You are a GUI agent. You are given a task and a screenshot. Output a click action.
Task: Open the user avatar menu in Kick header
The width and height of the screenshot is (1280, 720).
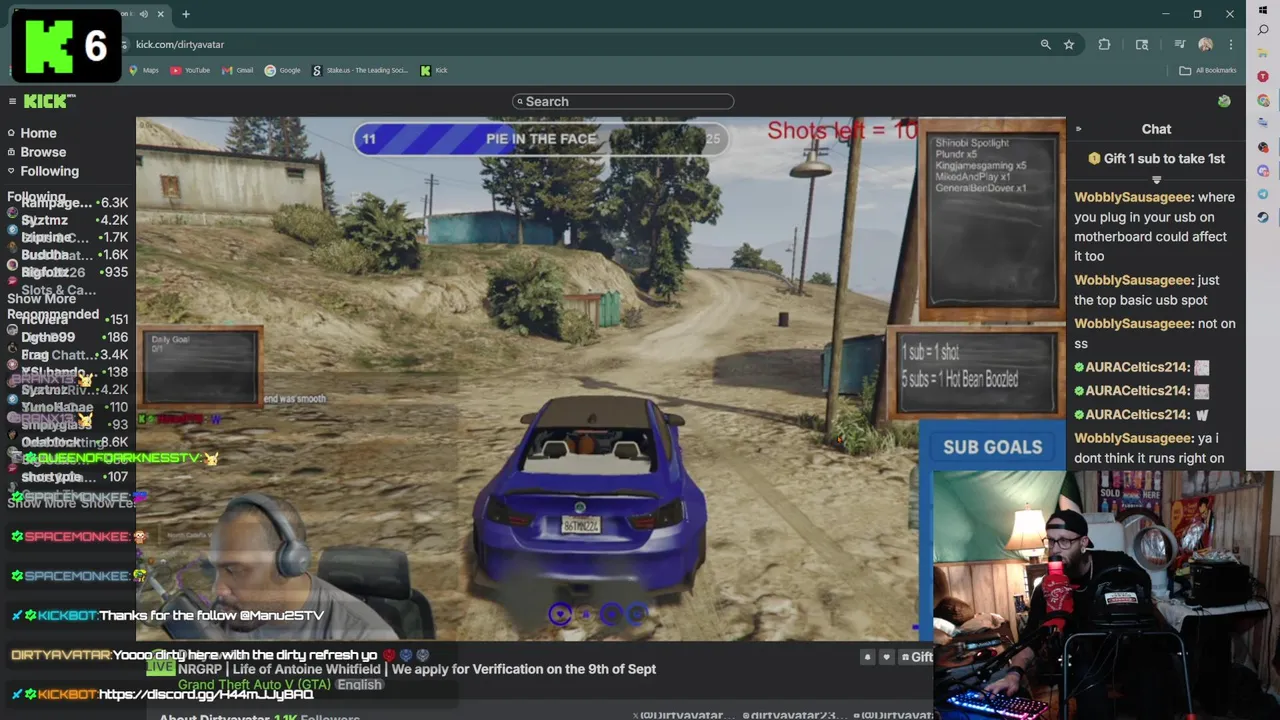1224,101
